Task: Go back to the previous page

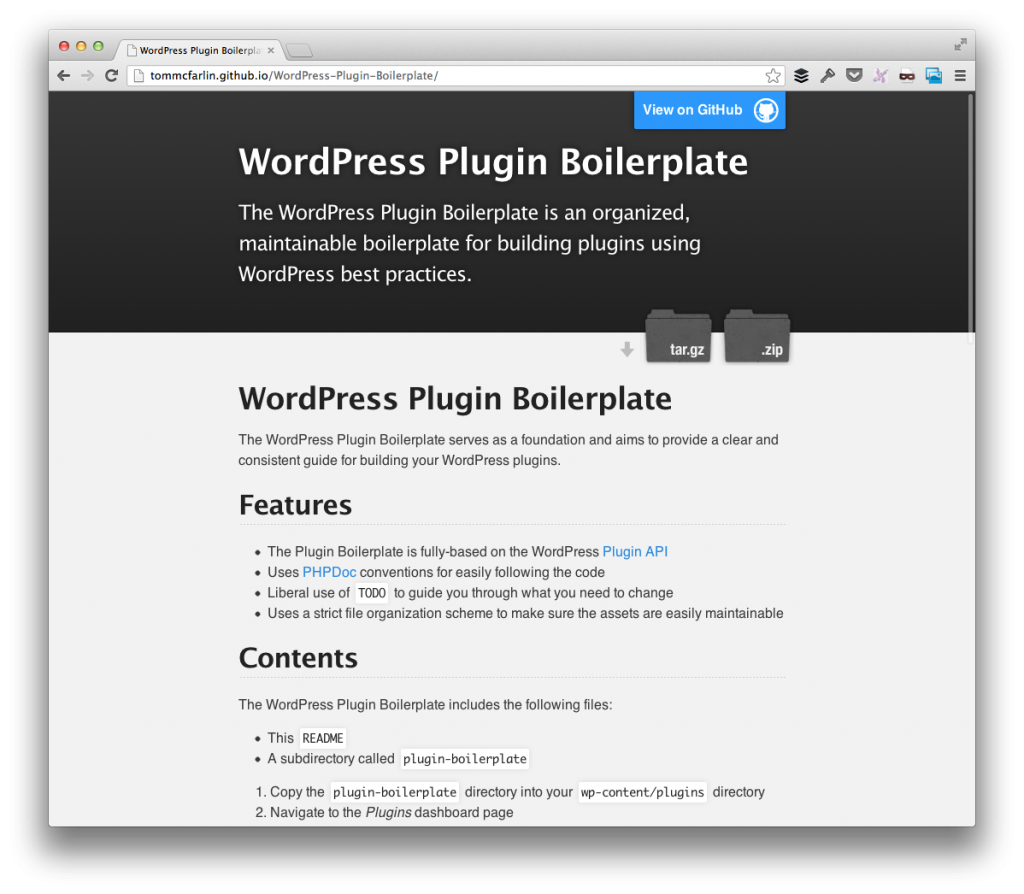Action: click(63, 76)
